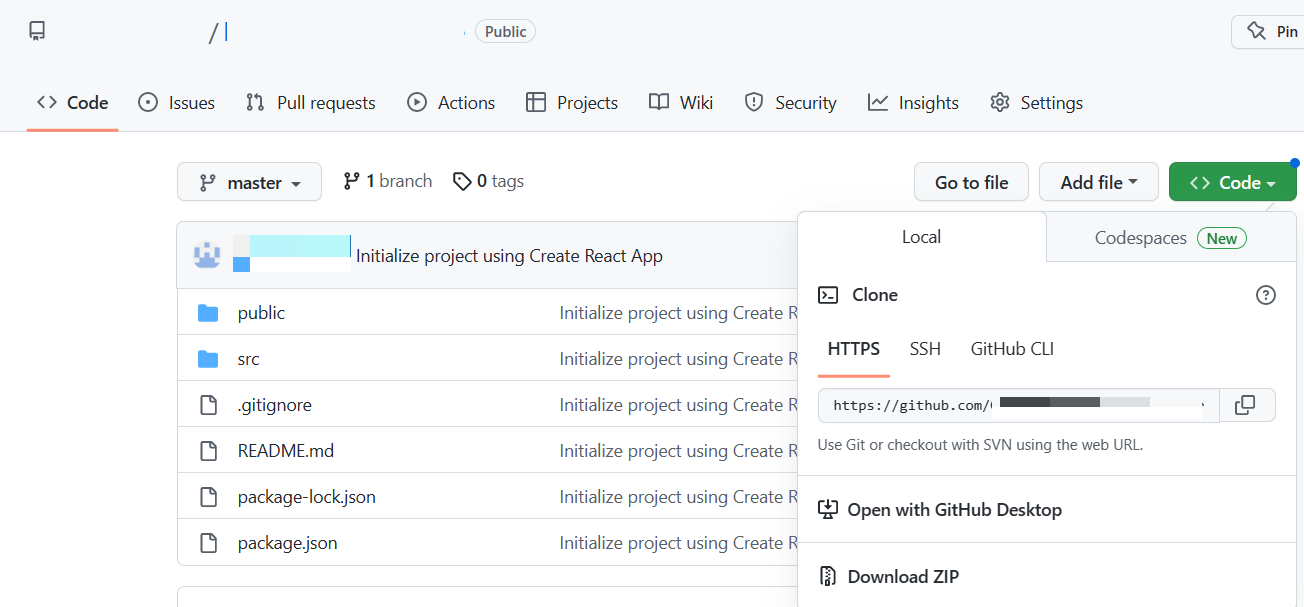Click the .gitignore file icon
The image size is (1304, 607).
[208, 405]
